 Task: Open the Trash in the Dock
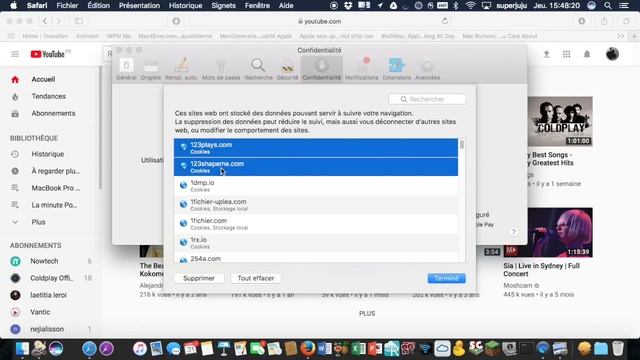[618, 349]
